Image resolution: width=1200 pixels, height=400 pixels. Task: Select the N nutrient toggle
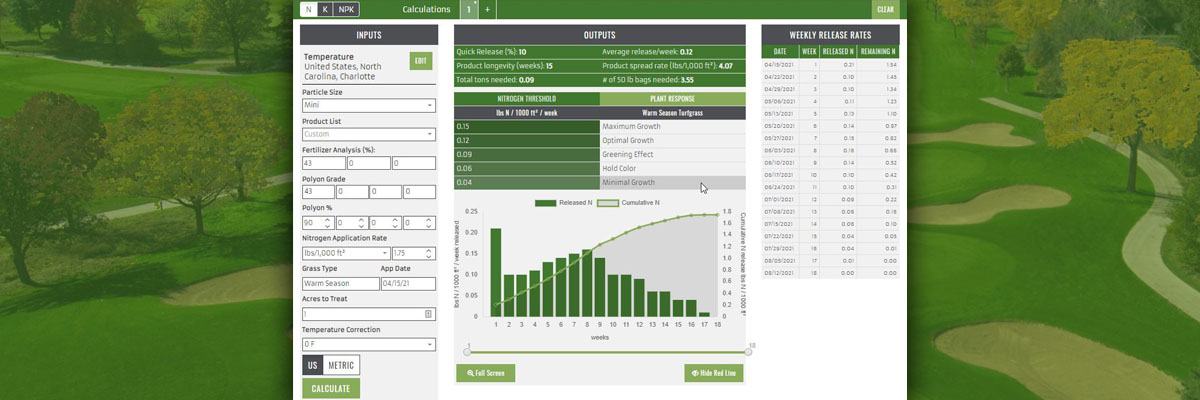coord(308,9)
